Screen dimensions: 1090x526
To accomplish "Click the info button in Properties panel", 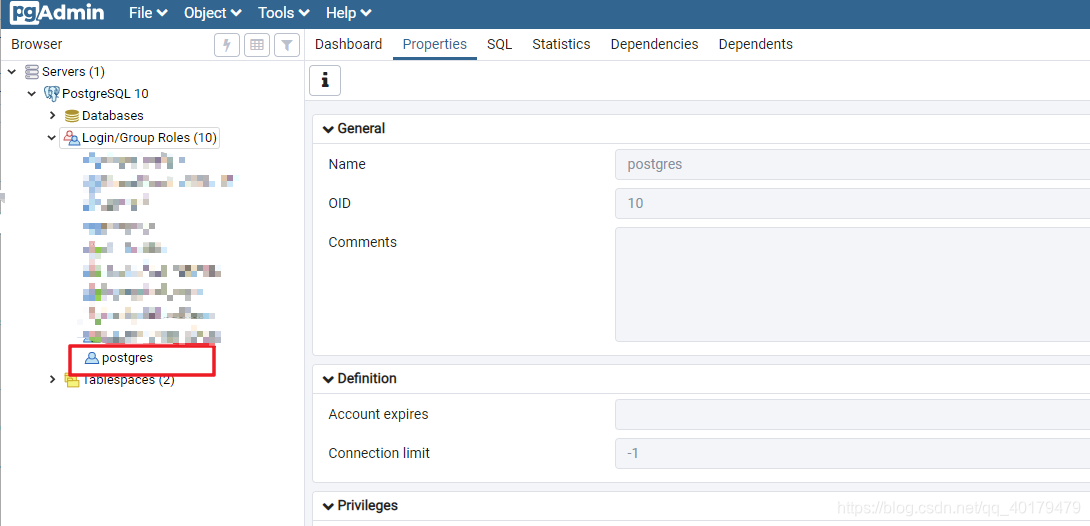I will pyautogui.click(x=325, y=81).
